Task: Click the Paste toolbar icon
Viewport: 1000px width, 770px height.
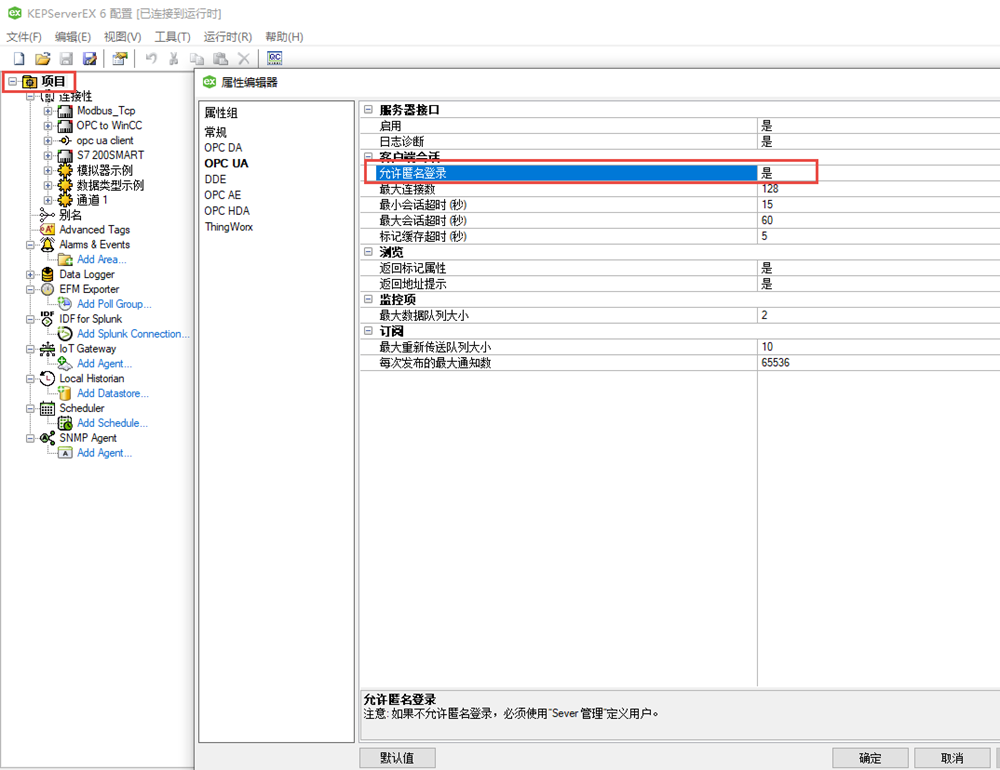Action: pyautogui.click(x=221, y=59)
